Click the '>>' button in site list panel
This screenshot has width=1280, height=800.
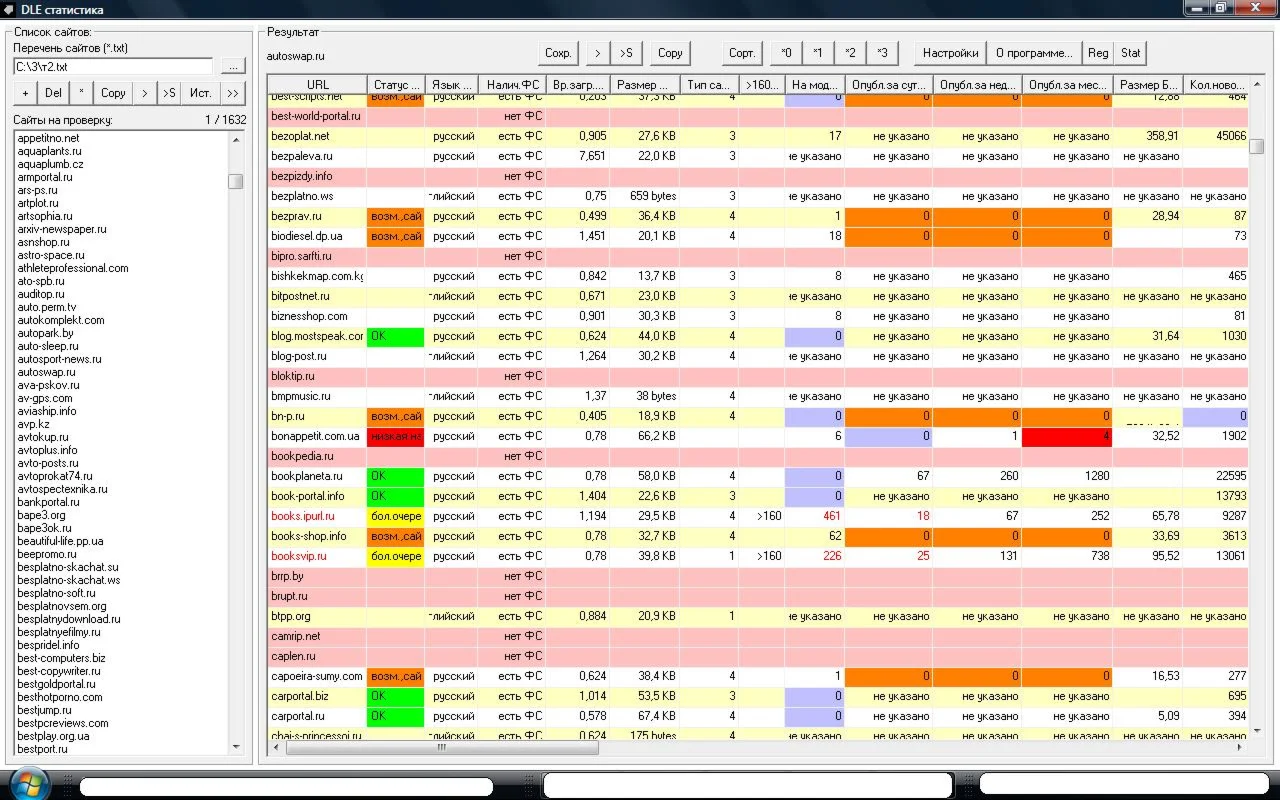(x=233, y=93)
